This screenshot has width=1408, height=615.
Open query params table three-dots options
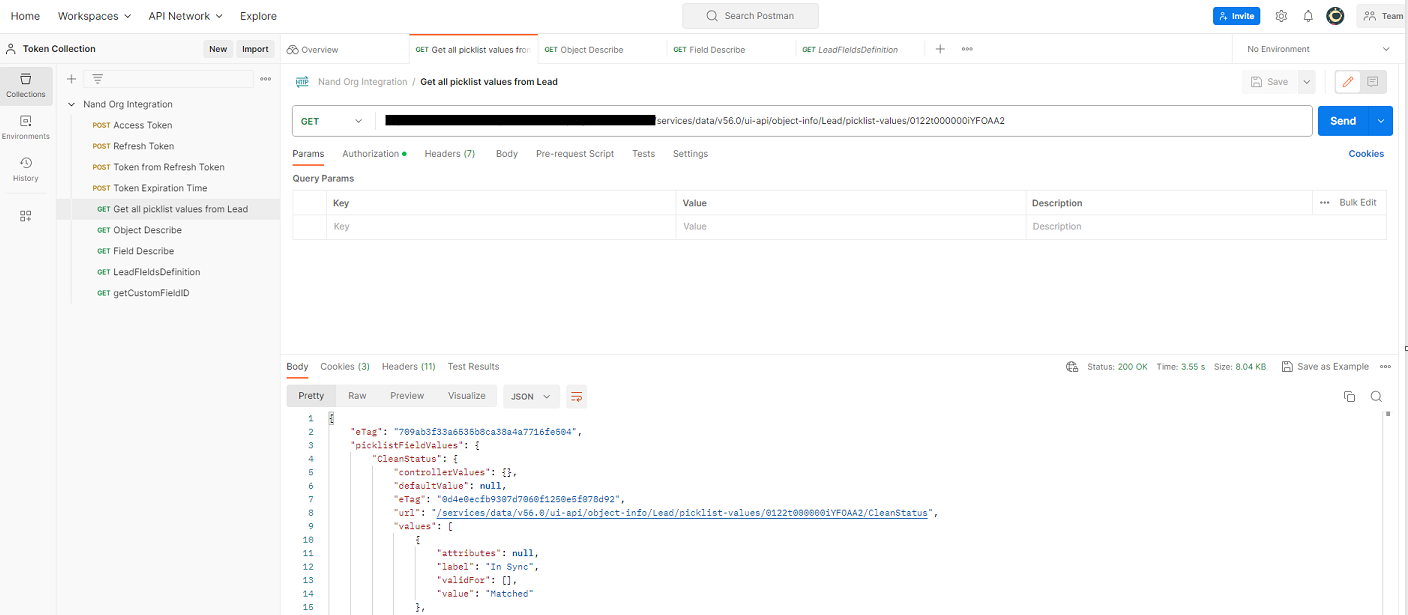coord(1325,203)
